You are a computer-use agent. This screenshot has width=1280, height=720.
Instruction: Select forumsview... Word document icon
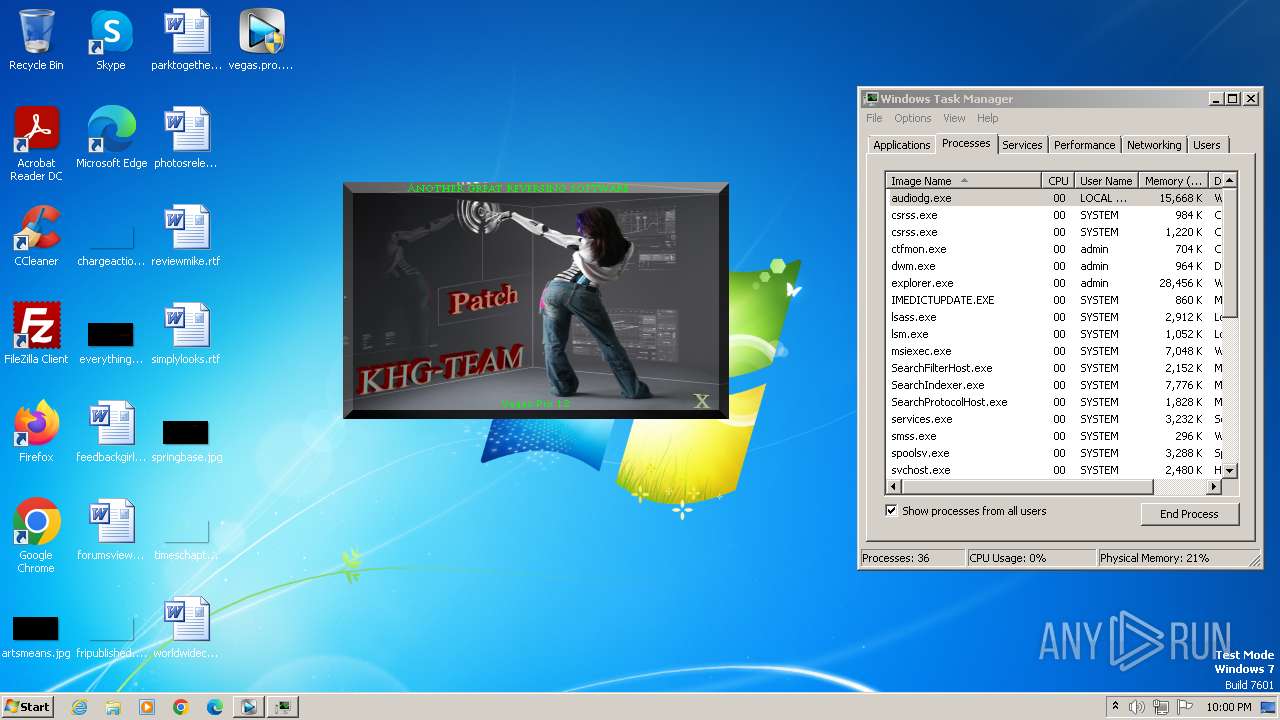coord(111,530)
